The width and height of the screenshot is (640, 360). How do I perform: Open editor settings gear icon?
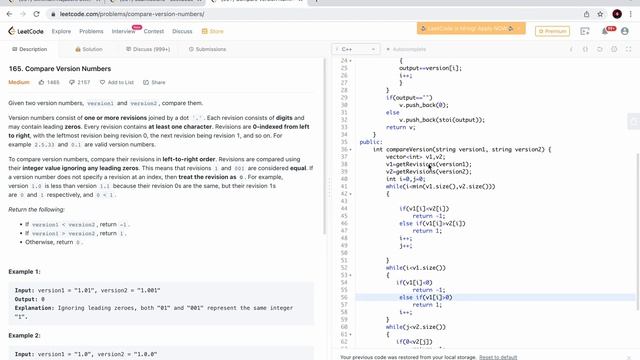click(x=614, y=49)
